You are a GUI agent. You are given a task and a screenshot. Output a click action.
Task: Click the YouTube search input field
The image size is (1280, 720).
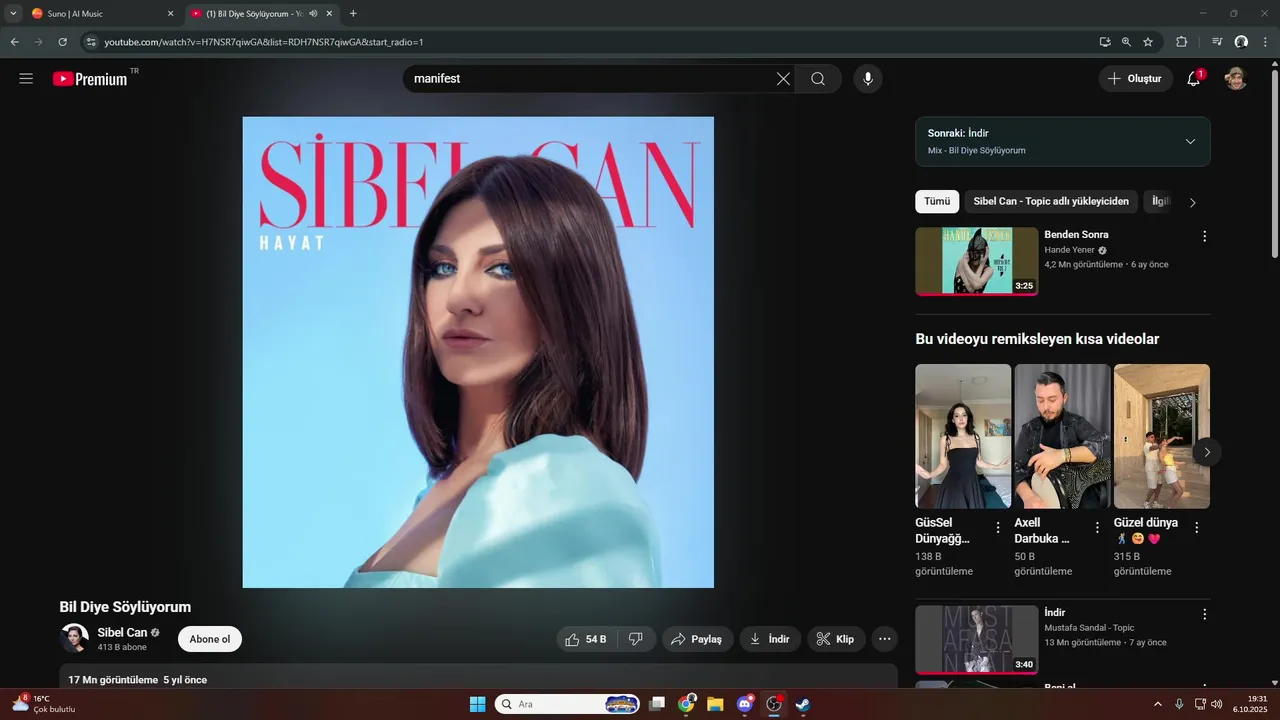click(x=590, y=79)
